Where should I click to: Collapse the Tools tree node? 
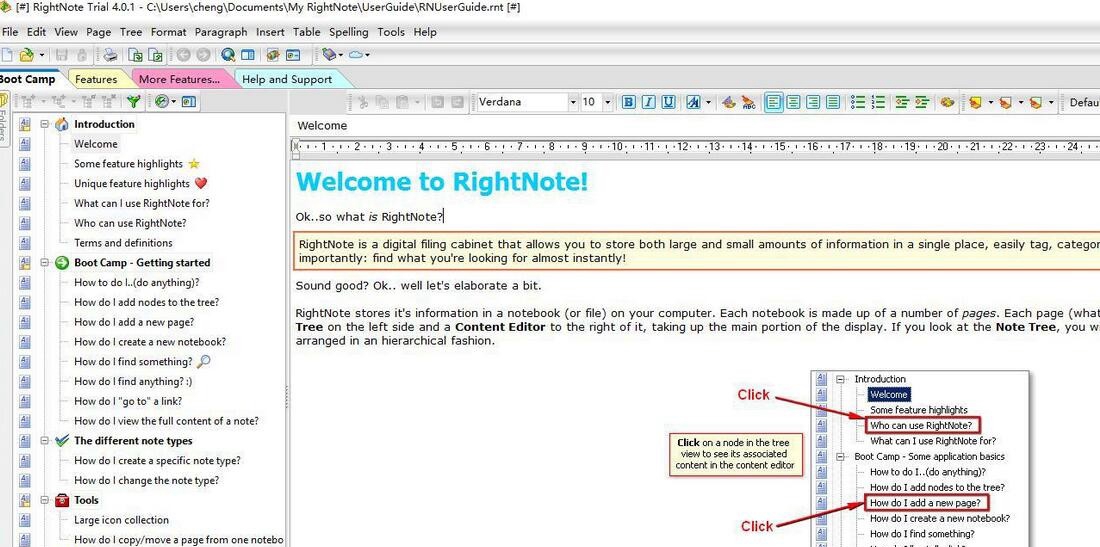[x=44, y=500]
